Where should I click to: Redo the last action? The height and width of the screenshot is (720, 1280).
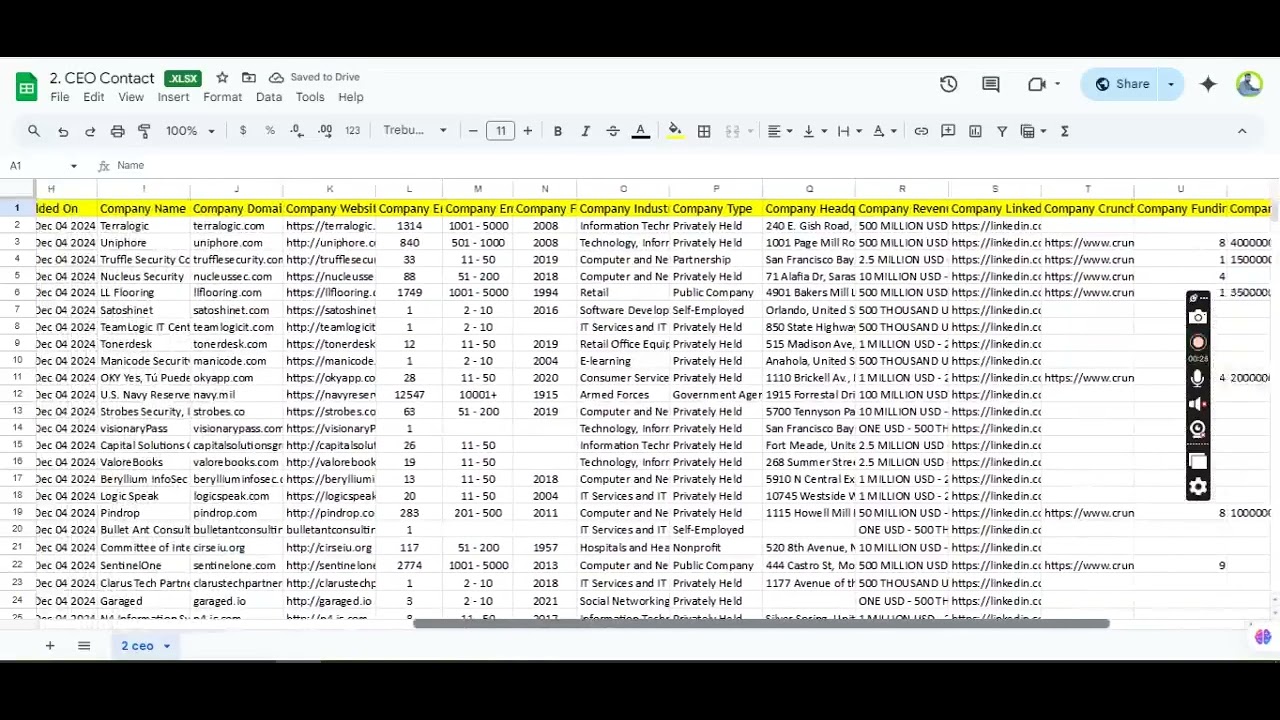(90, 131)
